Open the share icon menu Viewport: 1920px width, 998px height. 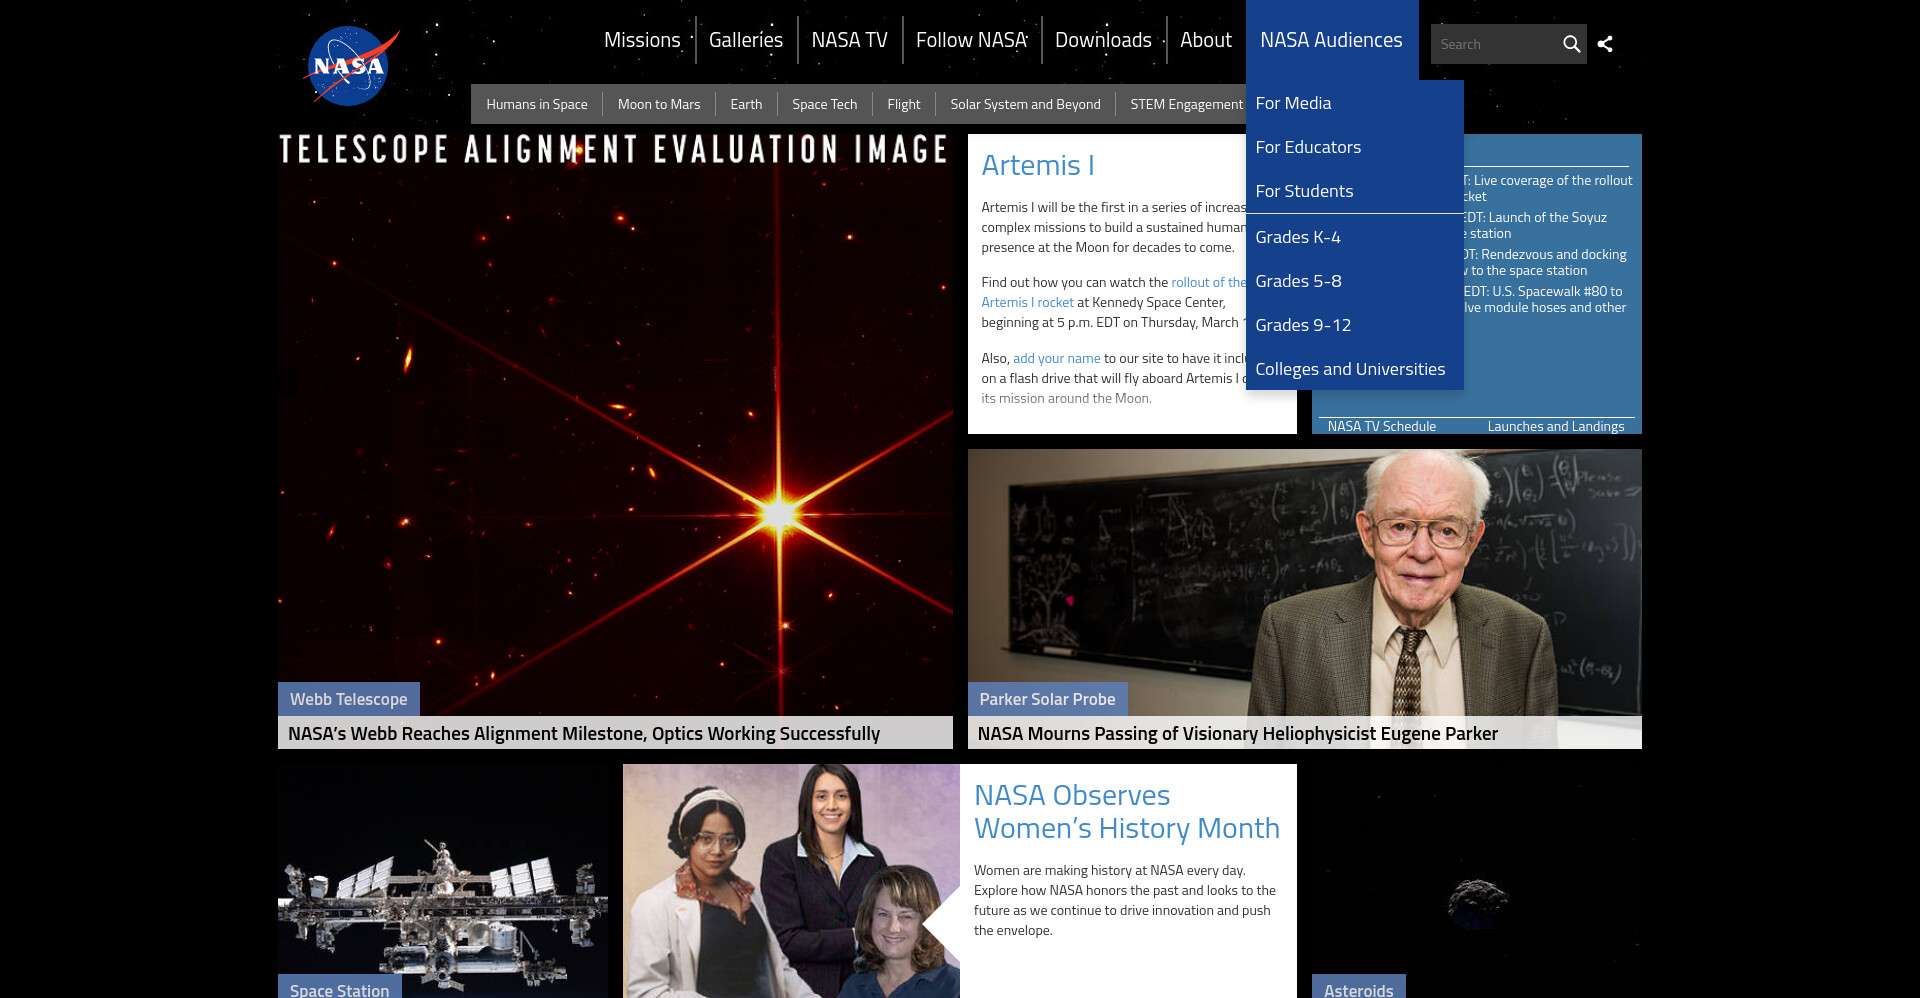(x=1605, y=44)
